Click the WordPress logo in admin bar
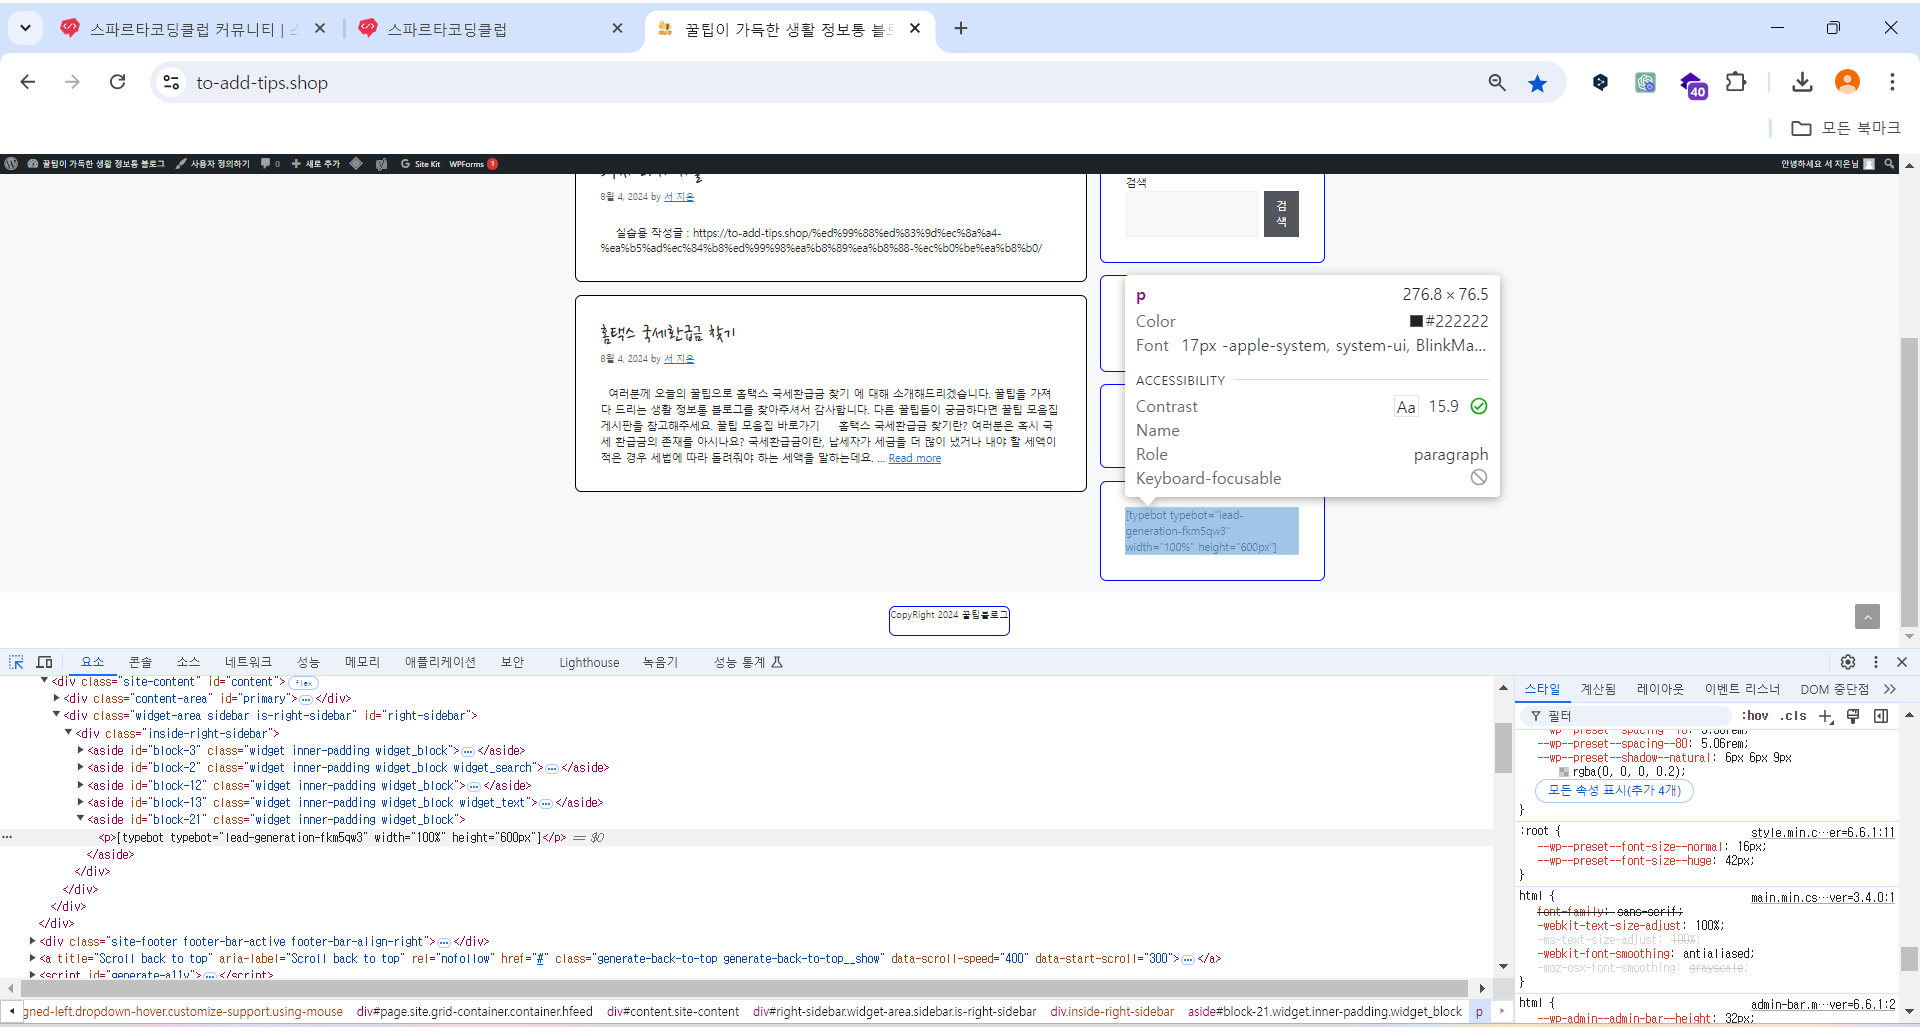The width and height of the screenshot is (1920, 1027). point(11,164)
